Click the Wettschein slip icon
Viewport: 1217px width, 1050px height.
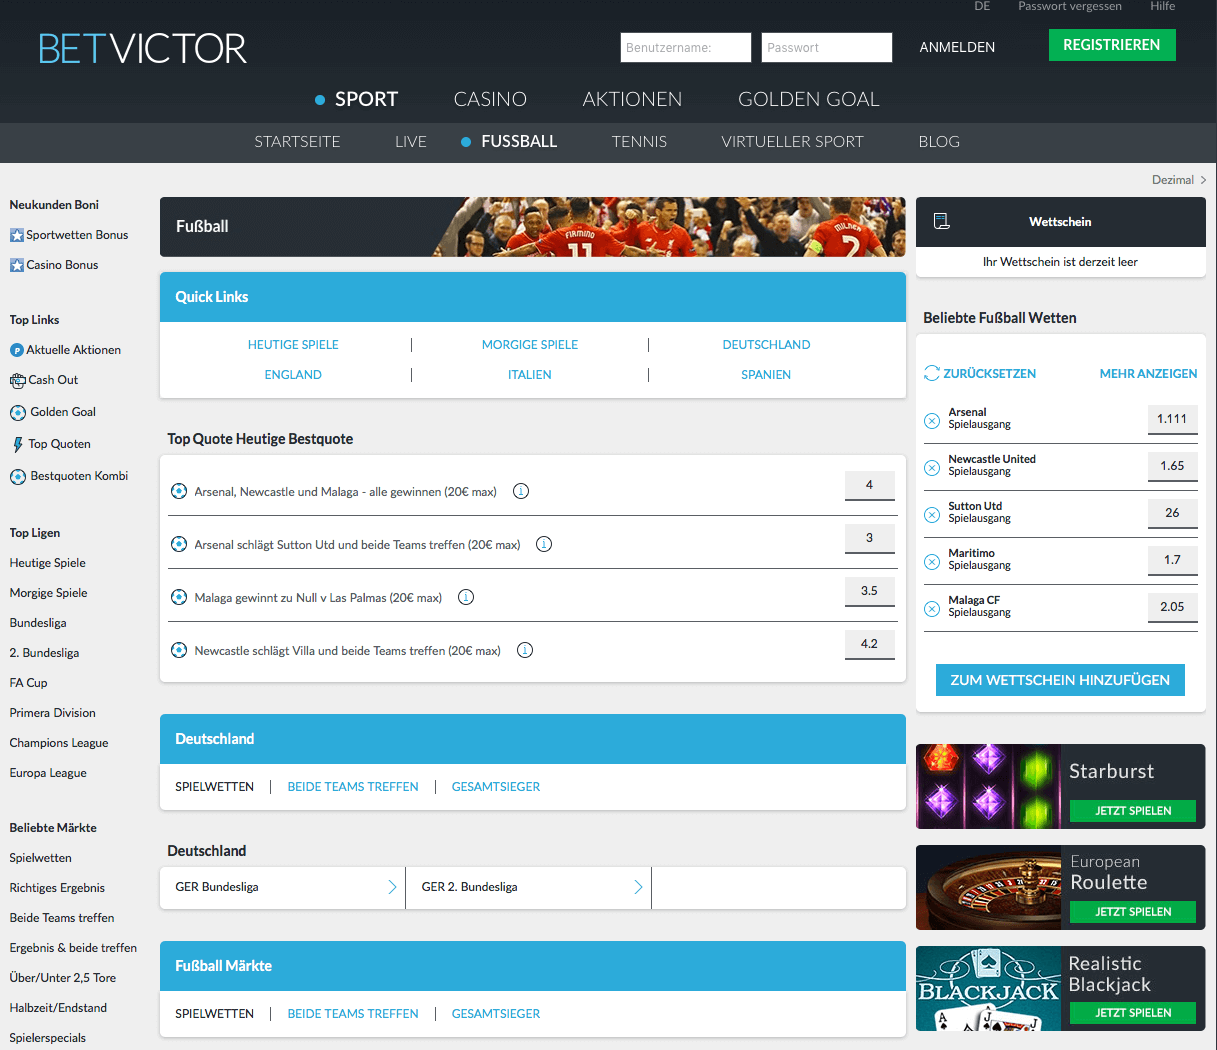[941, 221]
